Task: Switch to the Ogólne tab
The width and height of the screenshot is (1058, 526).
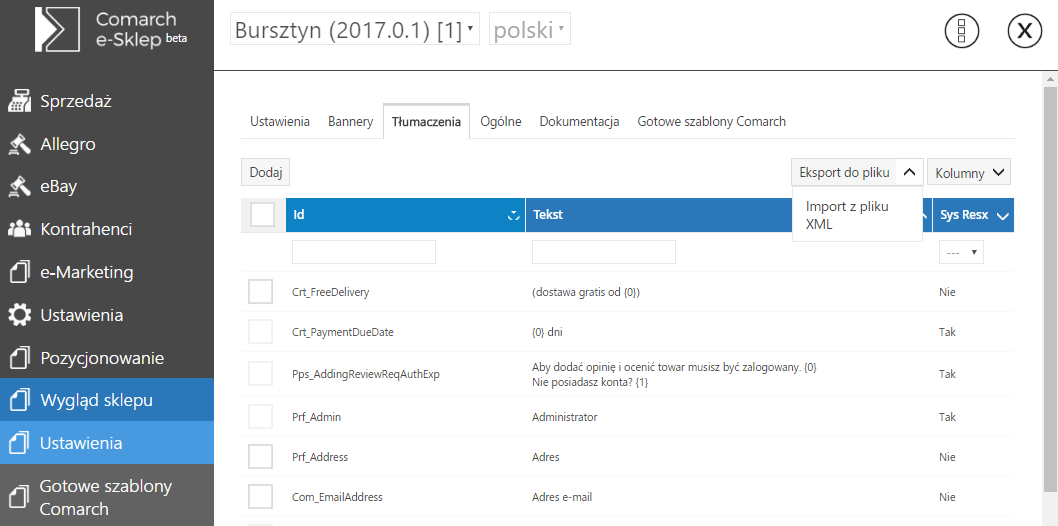Action: [501, 121]
